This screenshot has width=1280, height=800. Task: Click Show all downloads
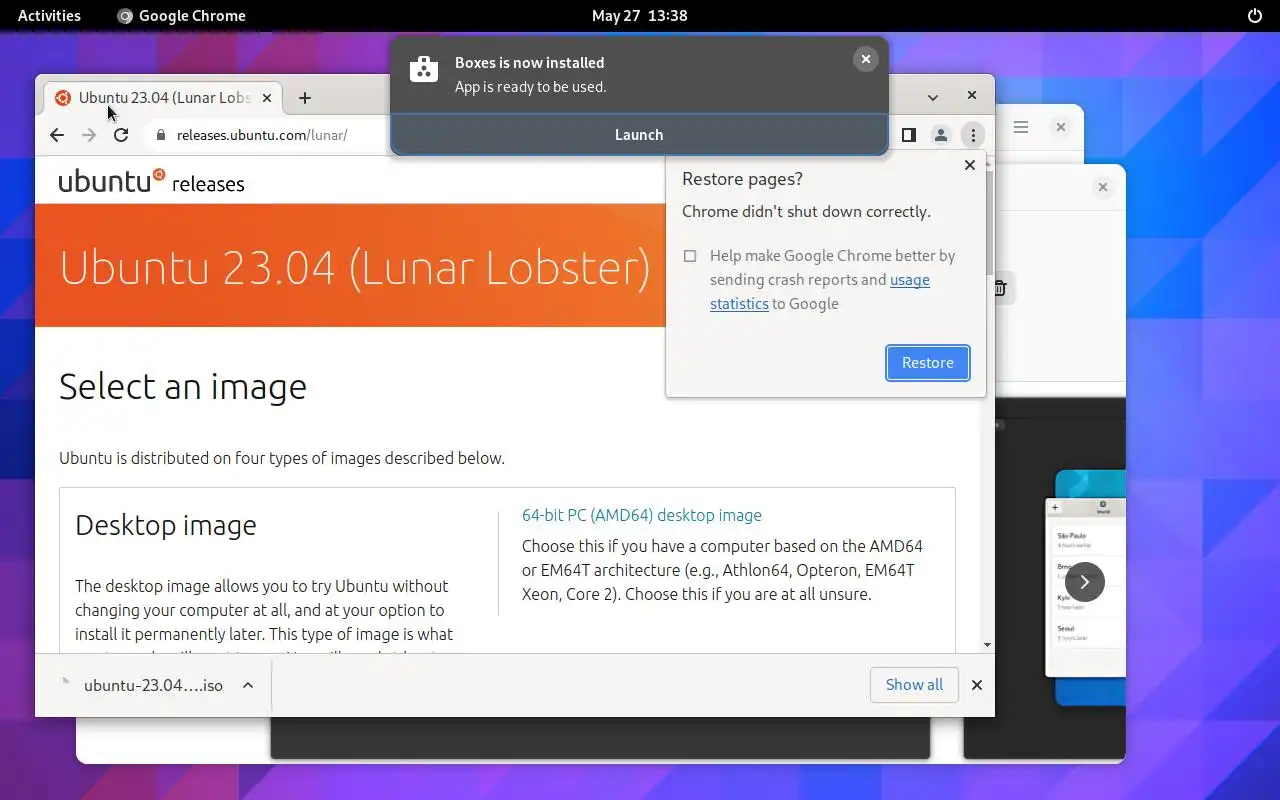tap(914, 685)
